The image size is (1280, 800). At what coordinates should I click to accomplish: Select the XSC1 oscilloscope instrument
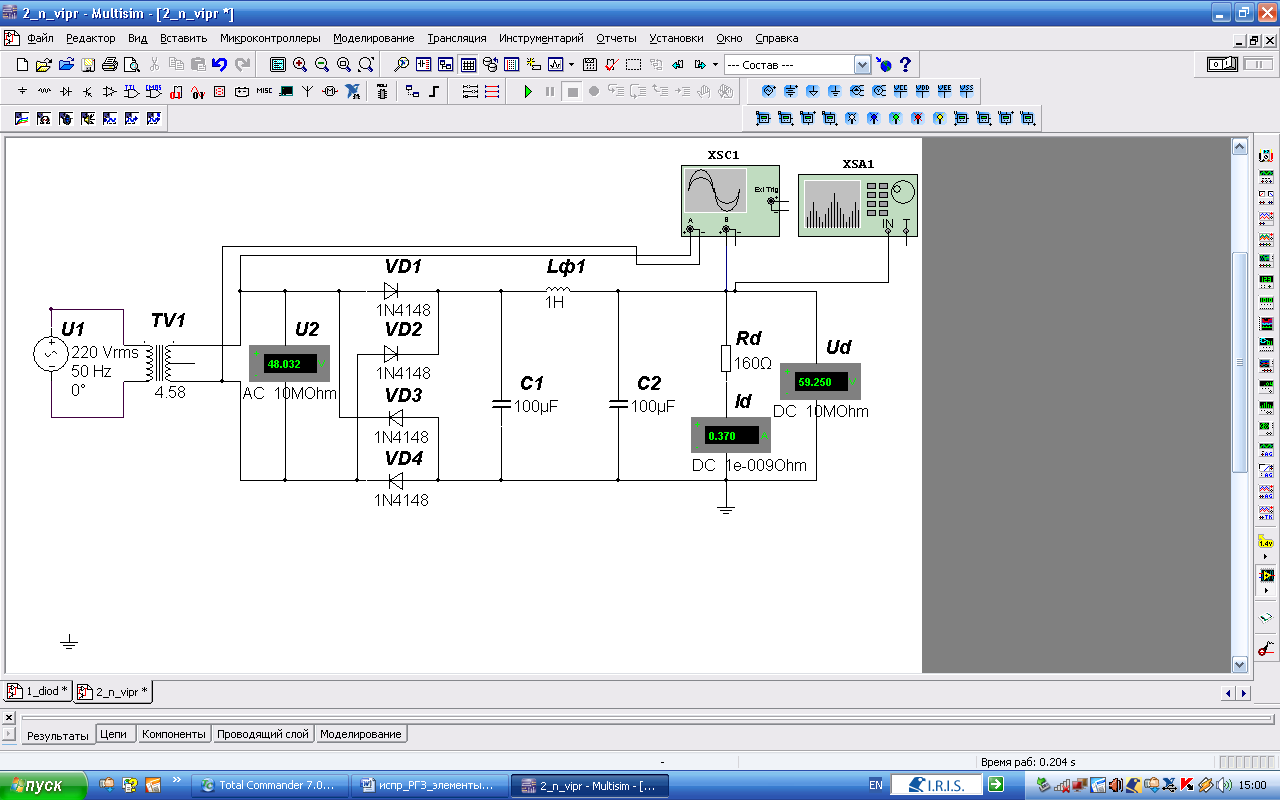tap(730, 200)
